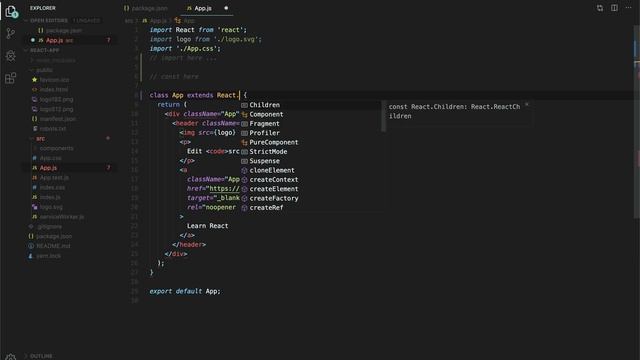Place cursor on 'export default App;' line
The image size is (640, 360).
[x=185, y=291]
